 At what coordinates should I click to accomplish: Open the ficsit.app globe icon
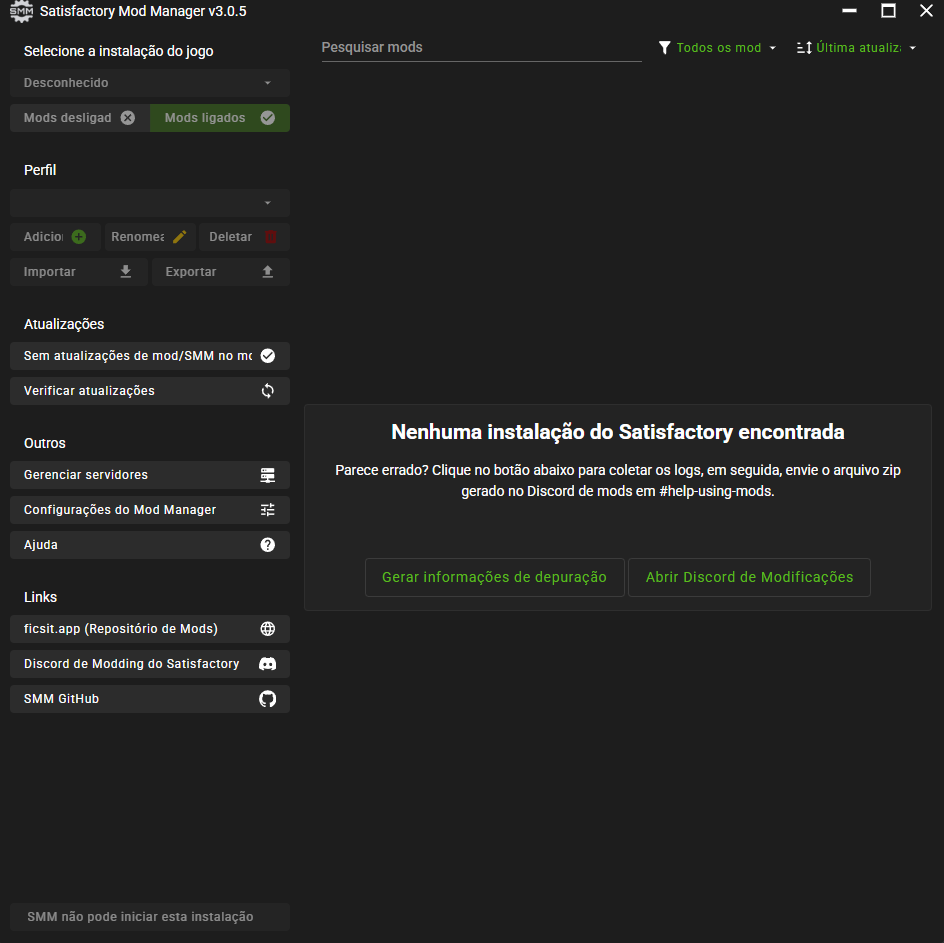click(x=266, y=628)
